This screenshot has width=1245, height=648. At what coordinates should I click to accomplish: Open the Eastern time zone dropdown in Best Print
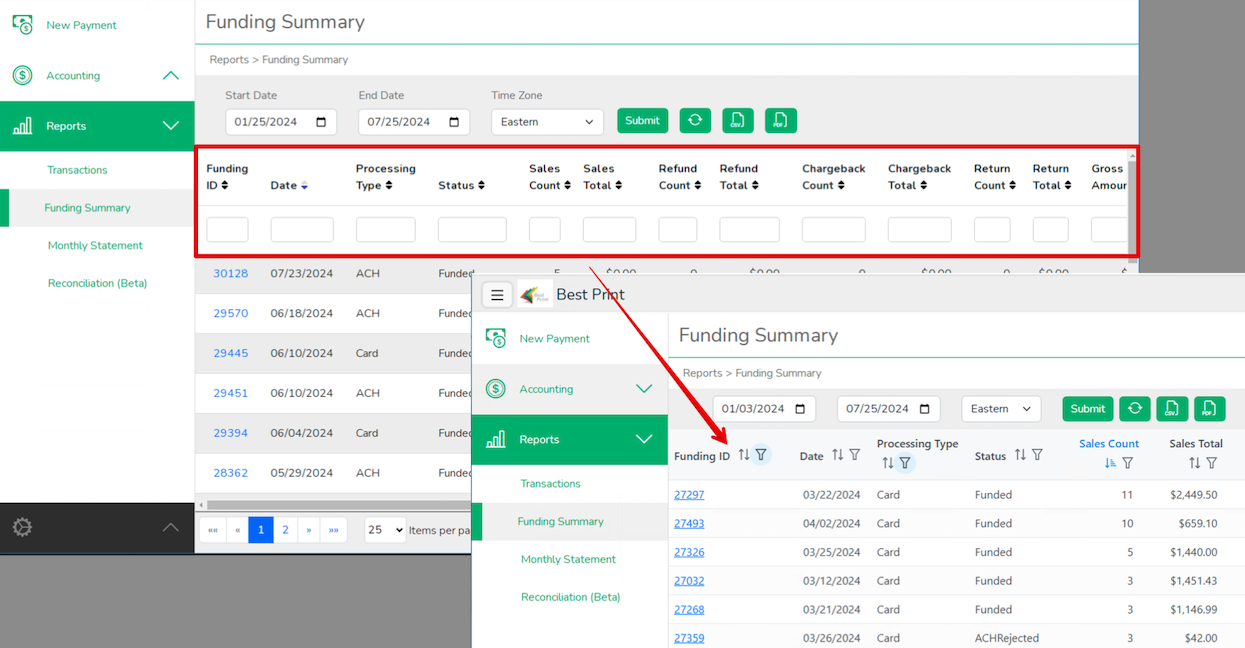(1001, 409)
